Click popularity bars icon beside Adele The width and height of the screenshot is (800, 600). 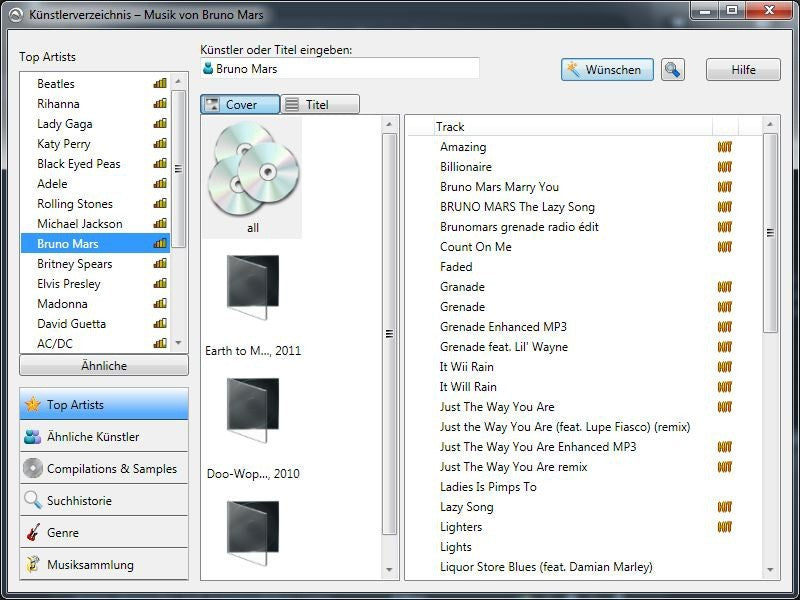click(x=160, y=183)
